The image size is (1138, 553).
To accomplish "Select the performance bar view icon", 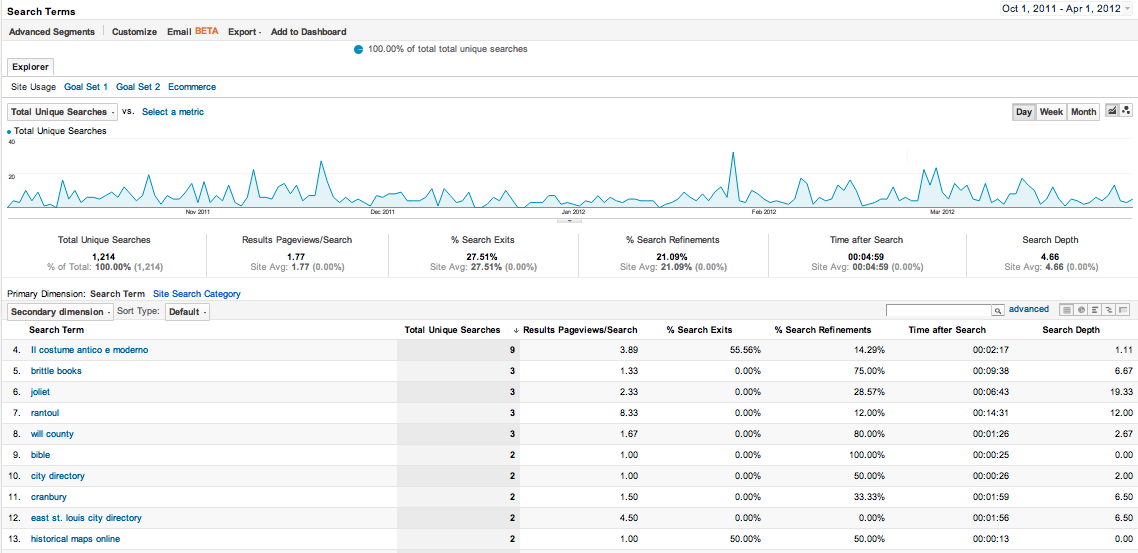I will coord(1095,311).
